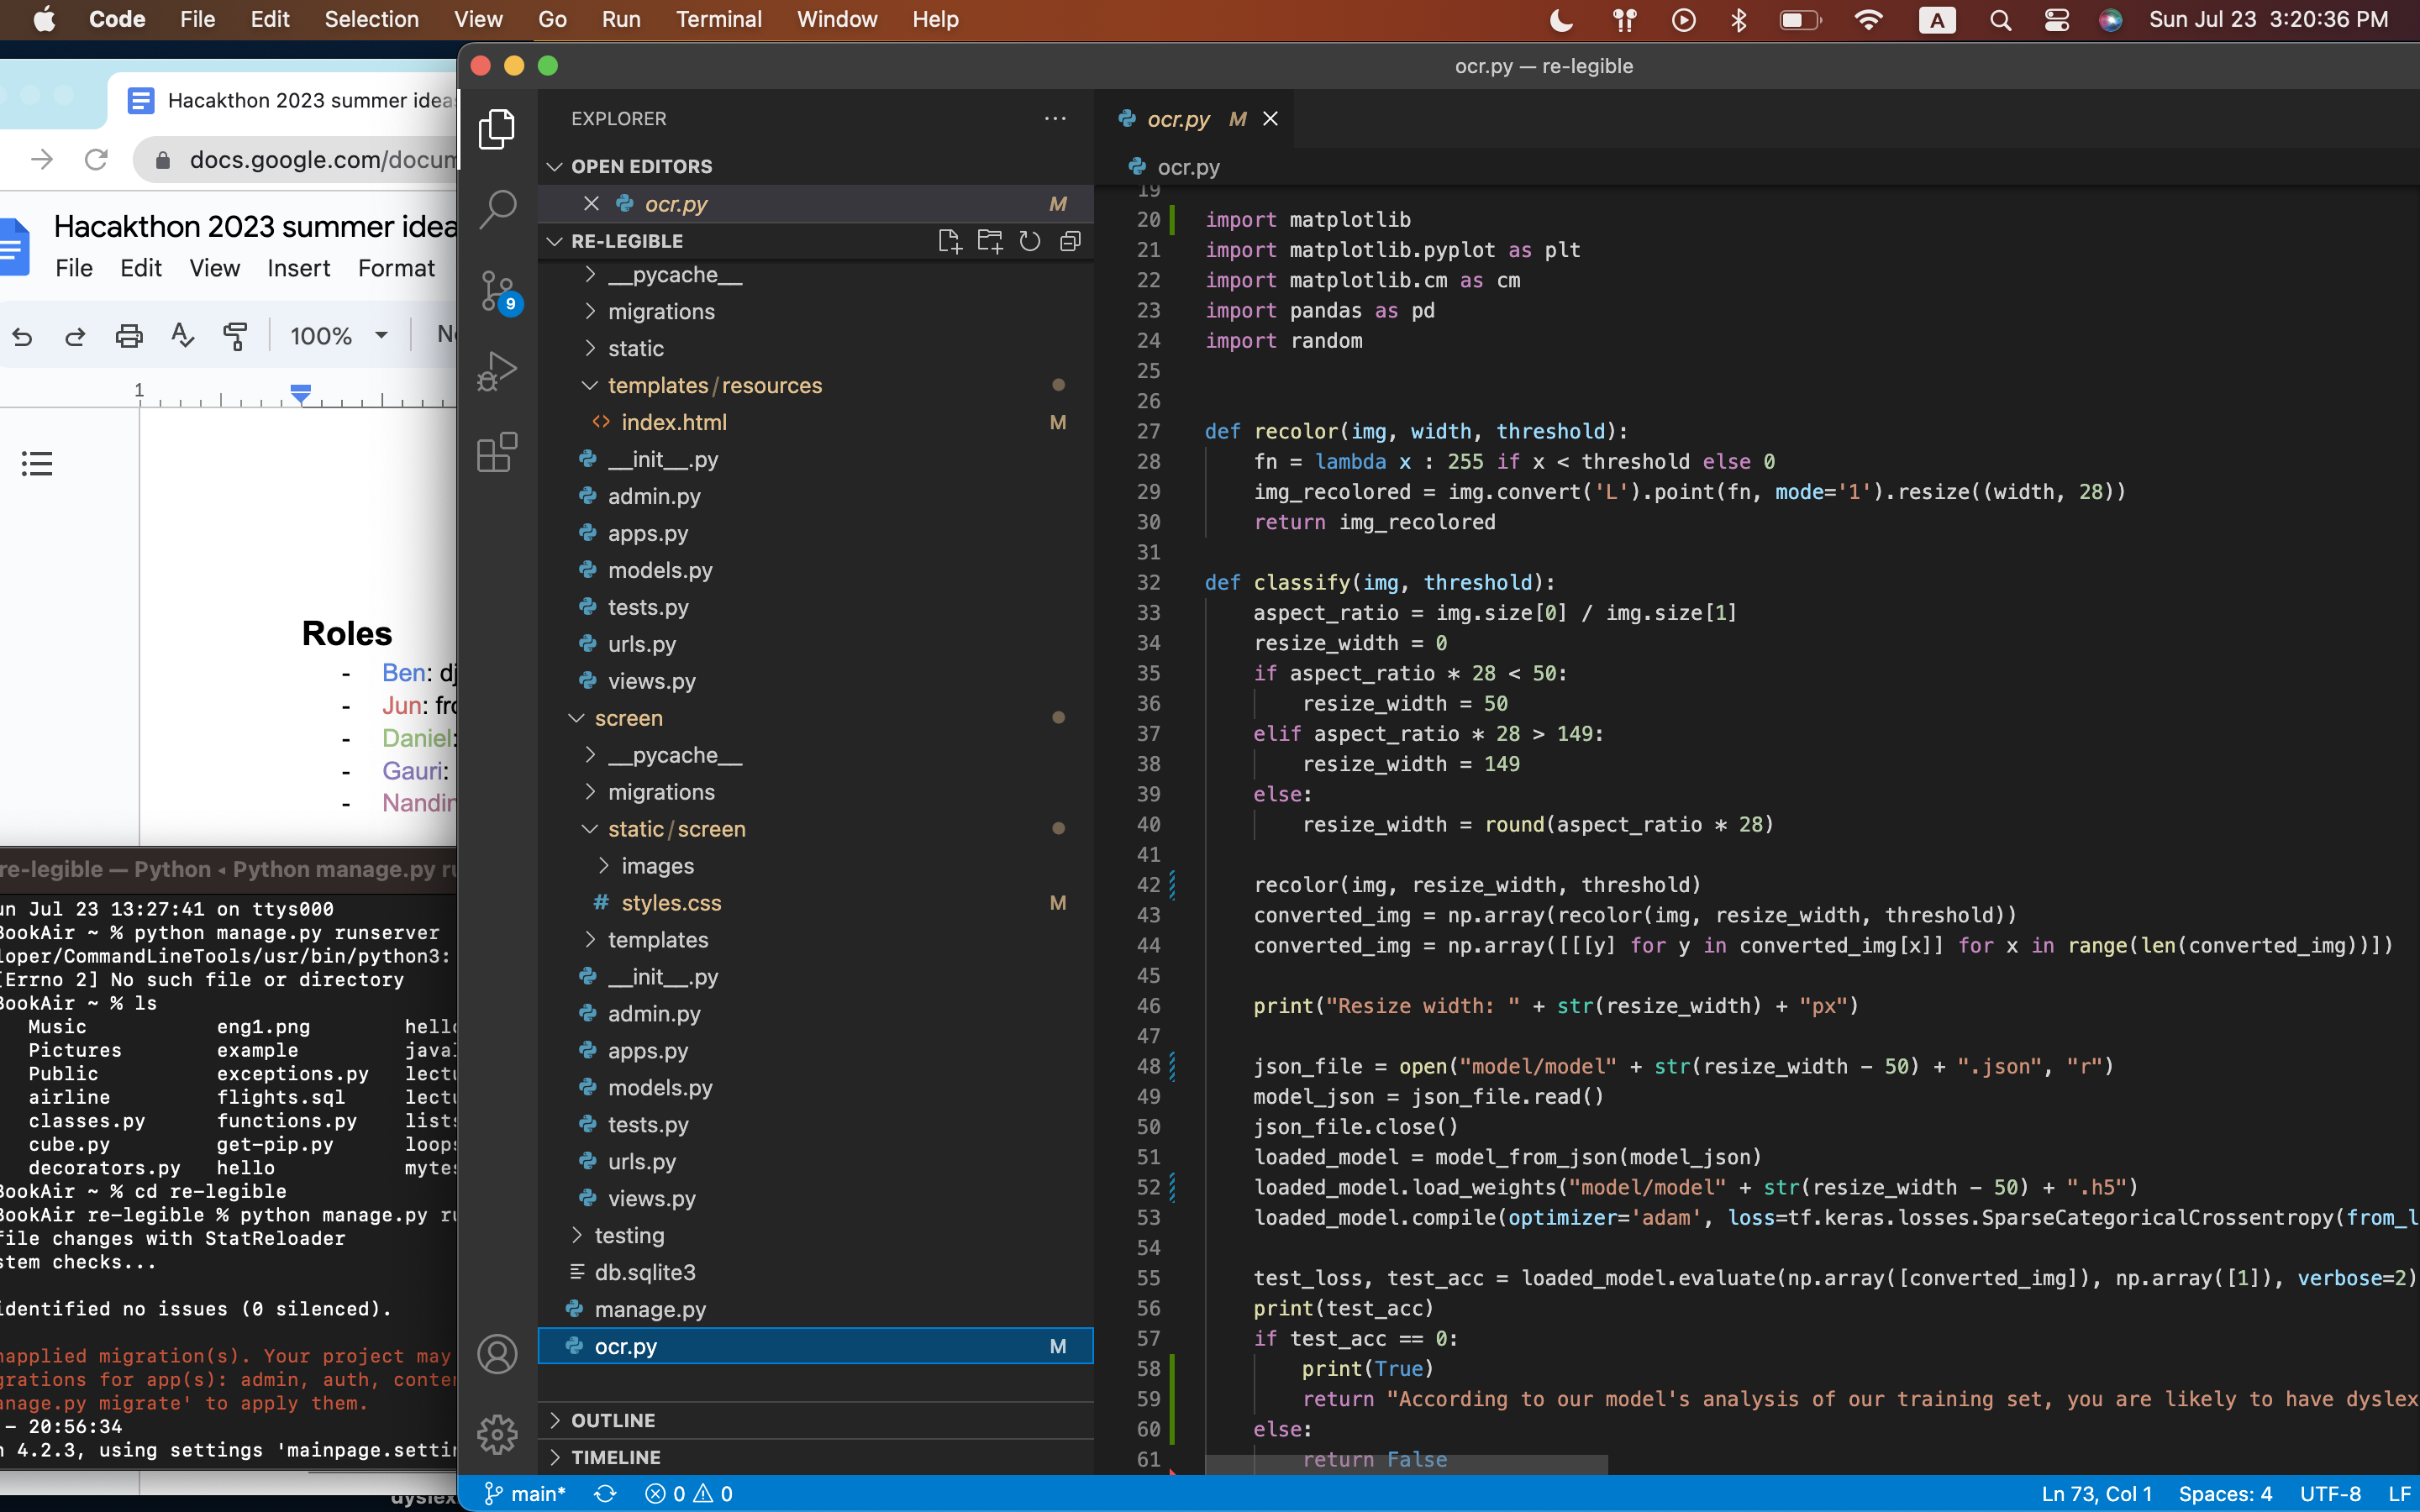Image resolution: width=2420 pixels, height=1512 pixels.
Task: Close the ocr.py editor tab
Action: click(1270, 119)
